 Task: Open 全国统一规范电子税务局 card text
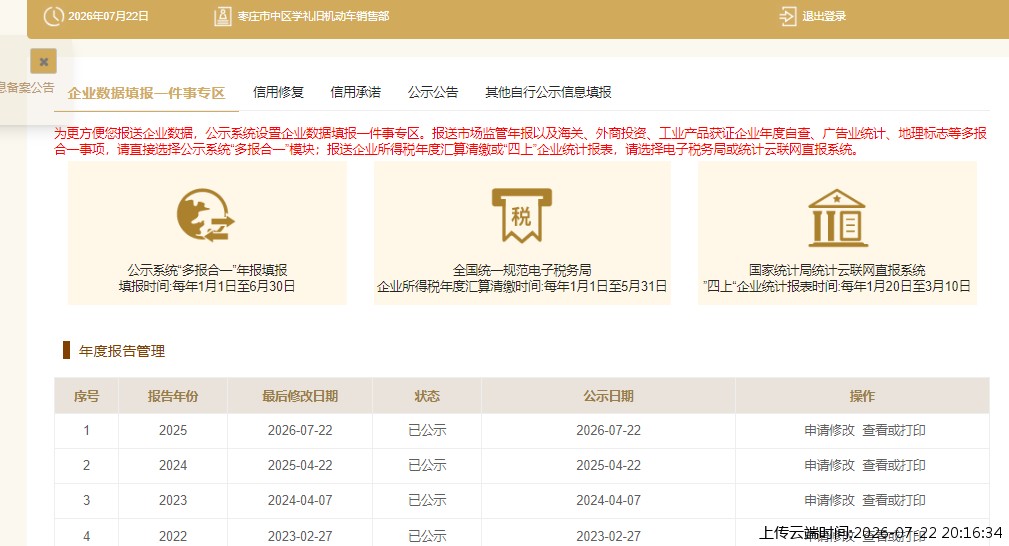pyautogui.click(x=522, y=270)
